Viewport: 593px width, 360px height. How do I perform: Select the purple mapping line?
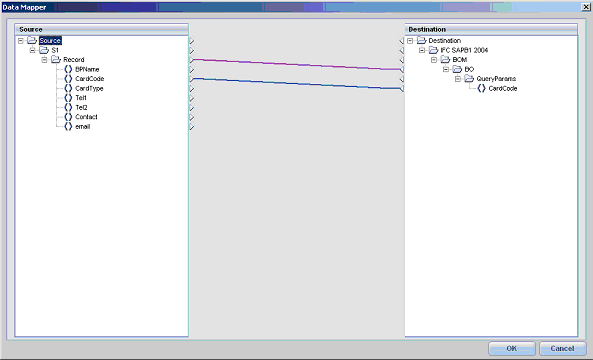click(x=297, y=64)
